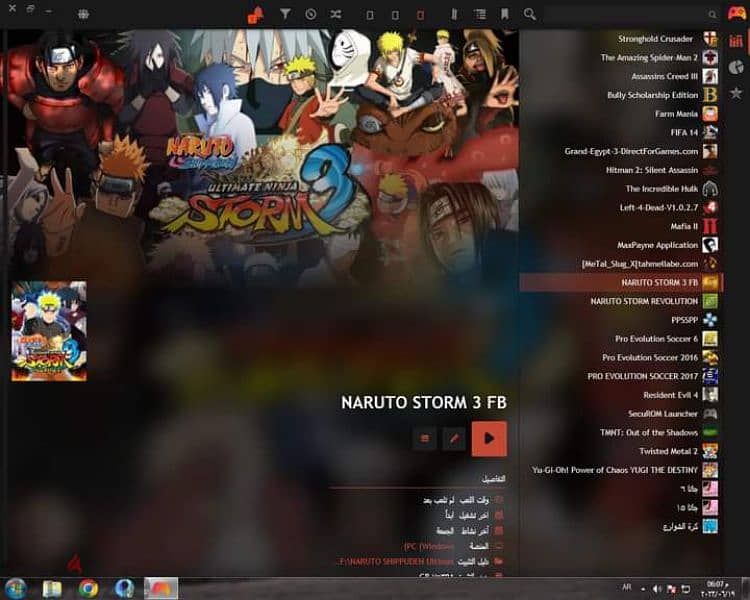
Task: Select Left-4-Dead-V1.0.2.7 entry
Action: [621, 208]
